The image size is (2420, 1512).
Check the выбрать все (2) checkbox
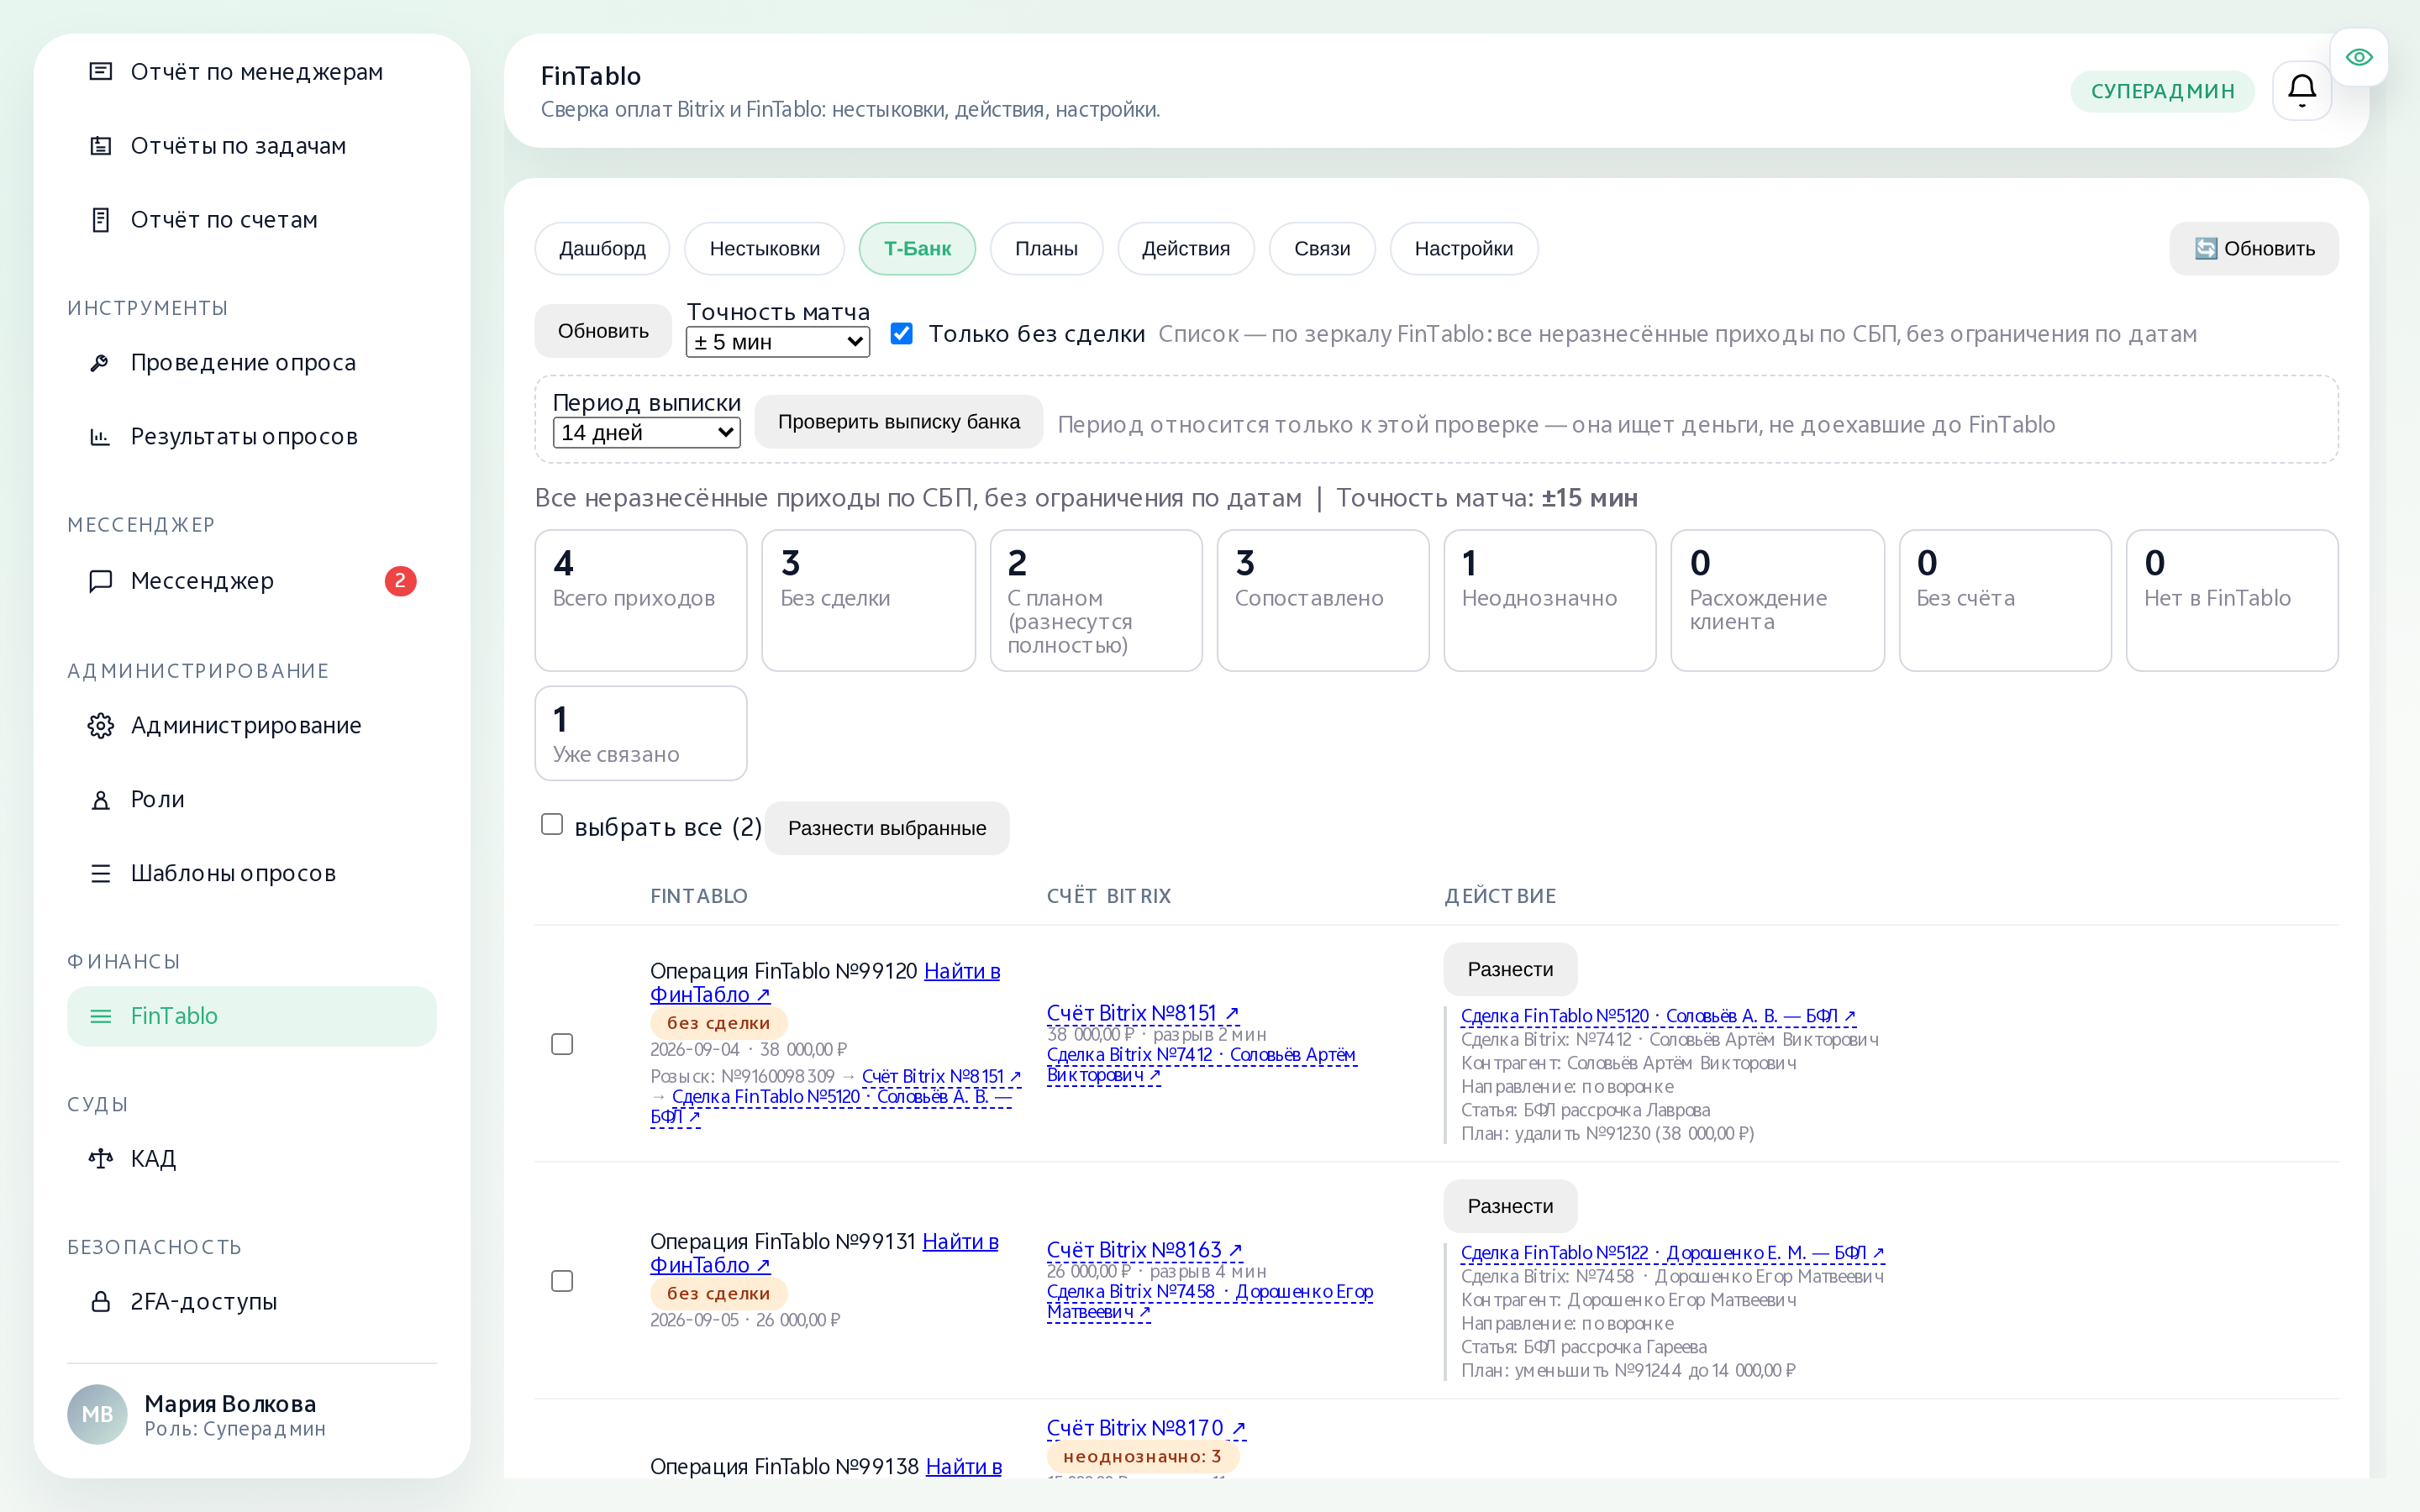tap(552, 824)
